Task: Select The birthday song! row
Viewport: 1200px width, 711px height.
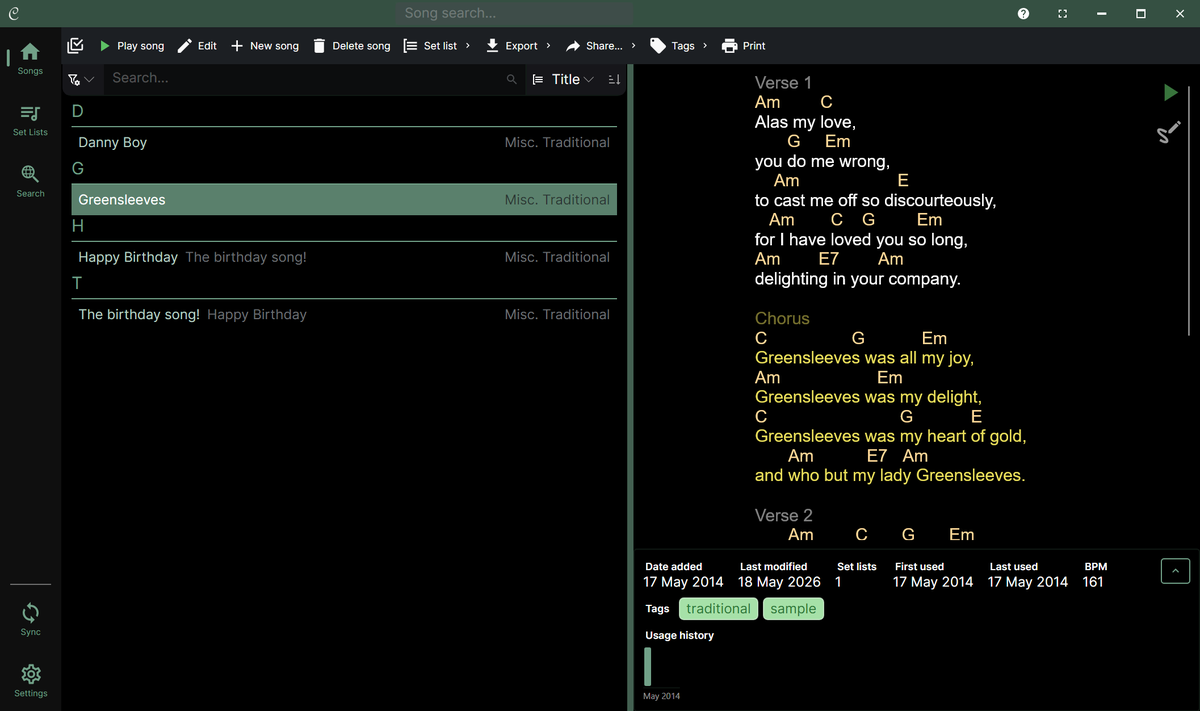Action: 344,314
